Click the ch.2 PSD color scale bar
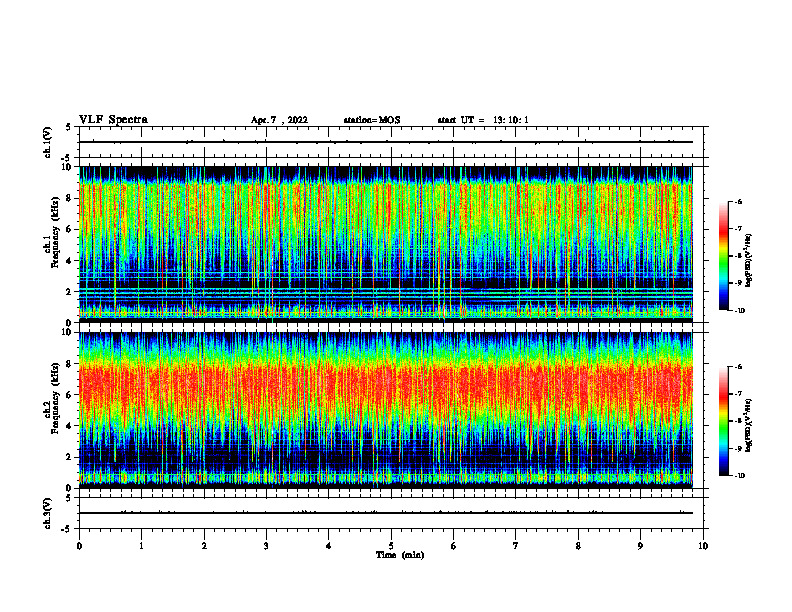The width and height of the screenshot is (792, 612). point(724,421)
